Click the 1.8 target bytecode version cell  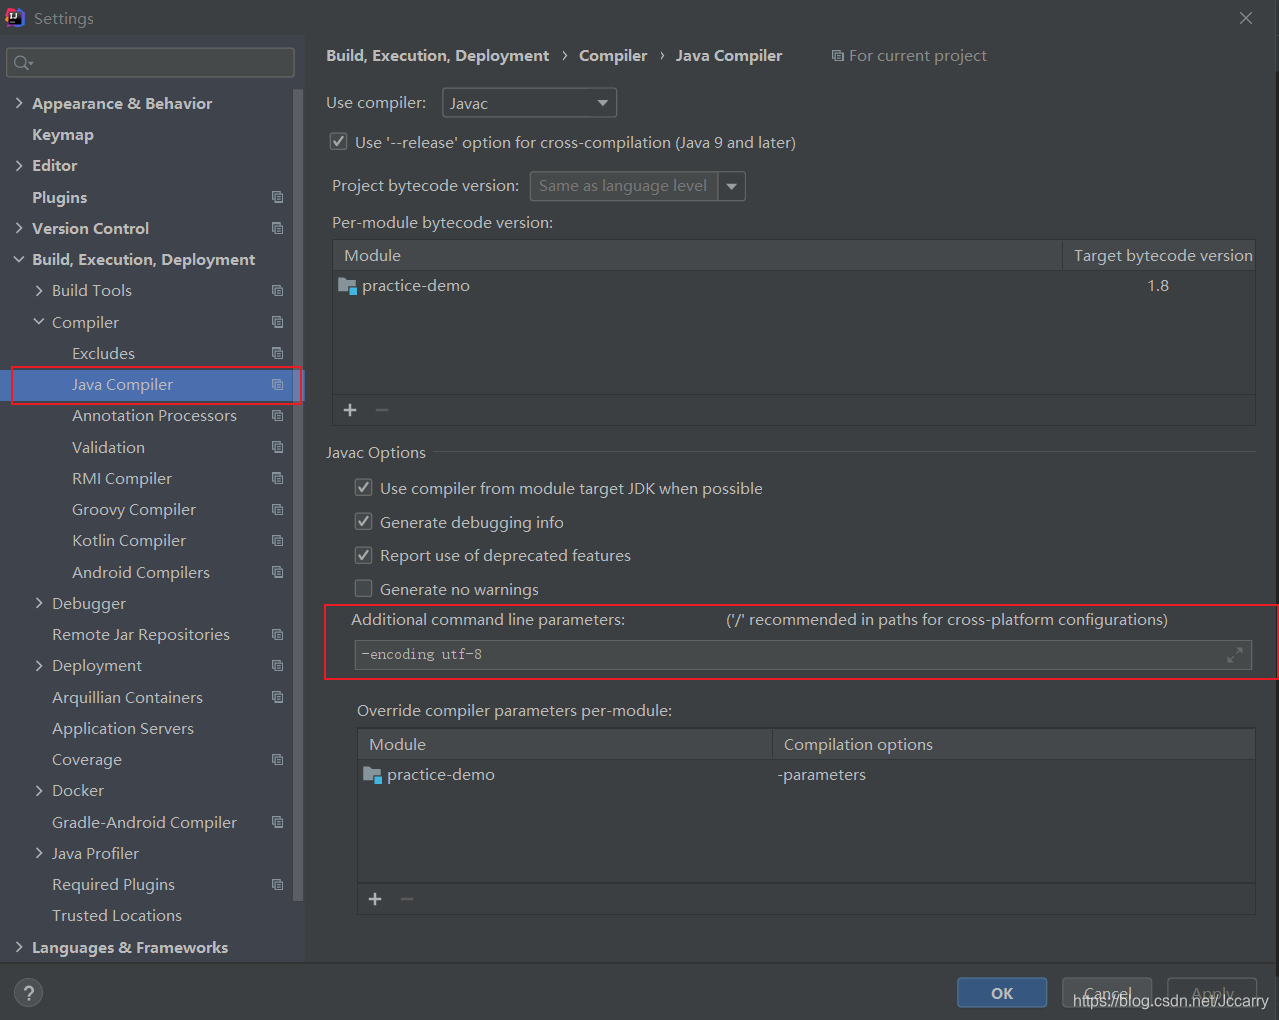(1158, 286)
